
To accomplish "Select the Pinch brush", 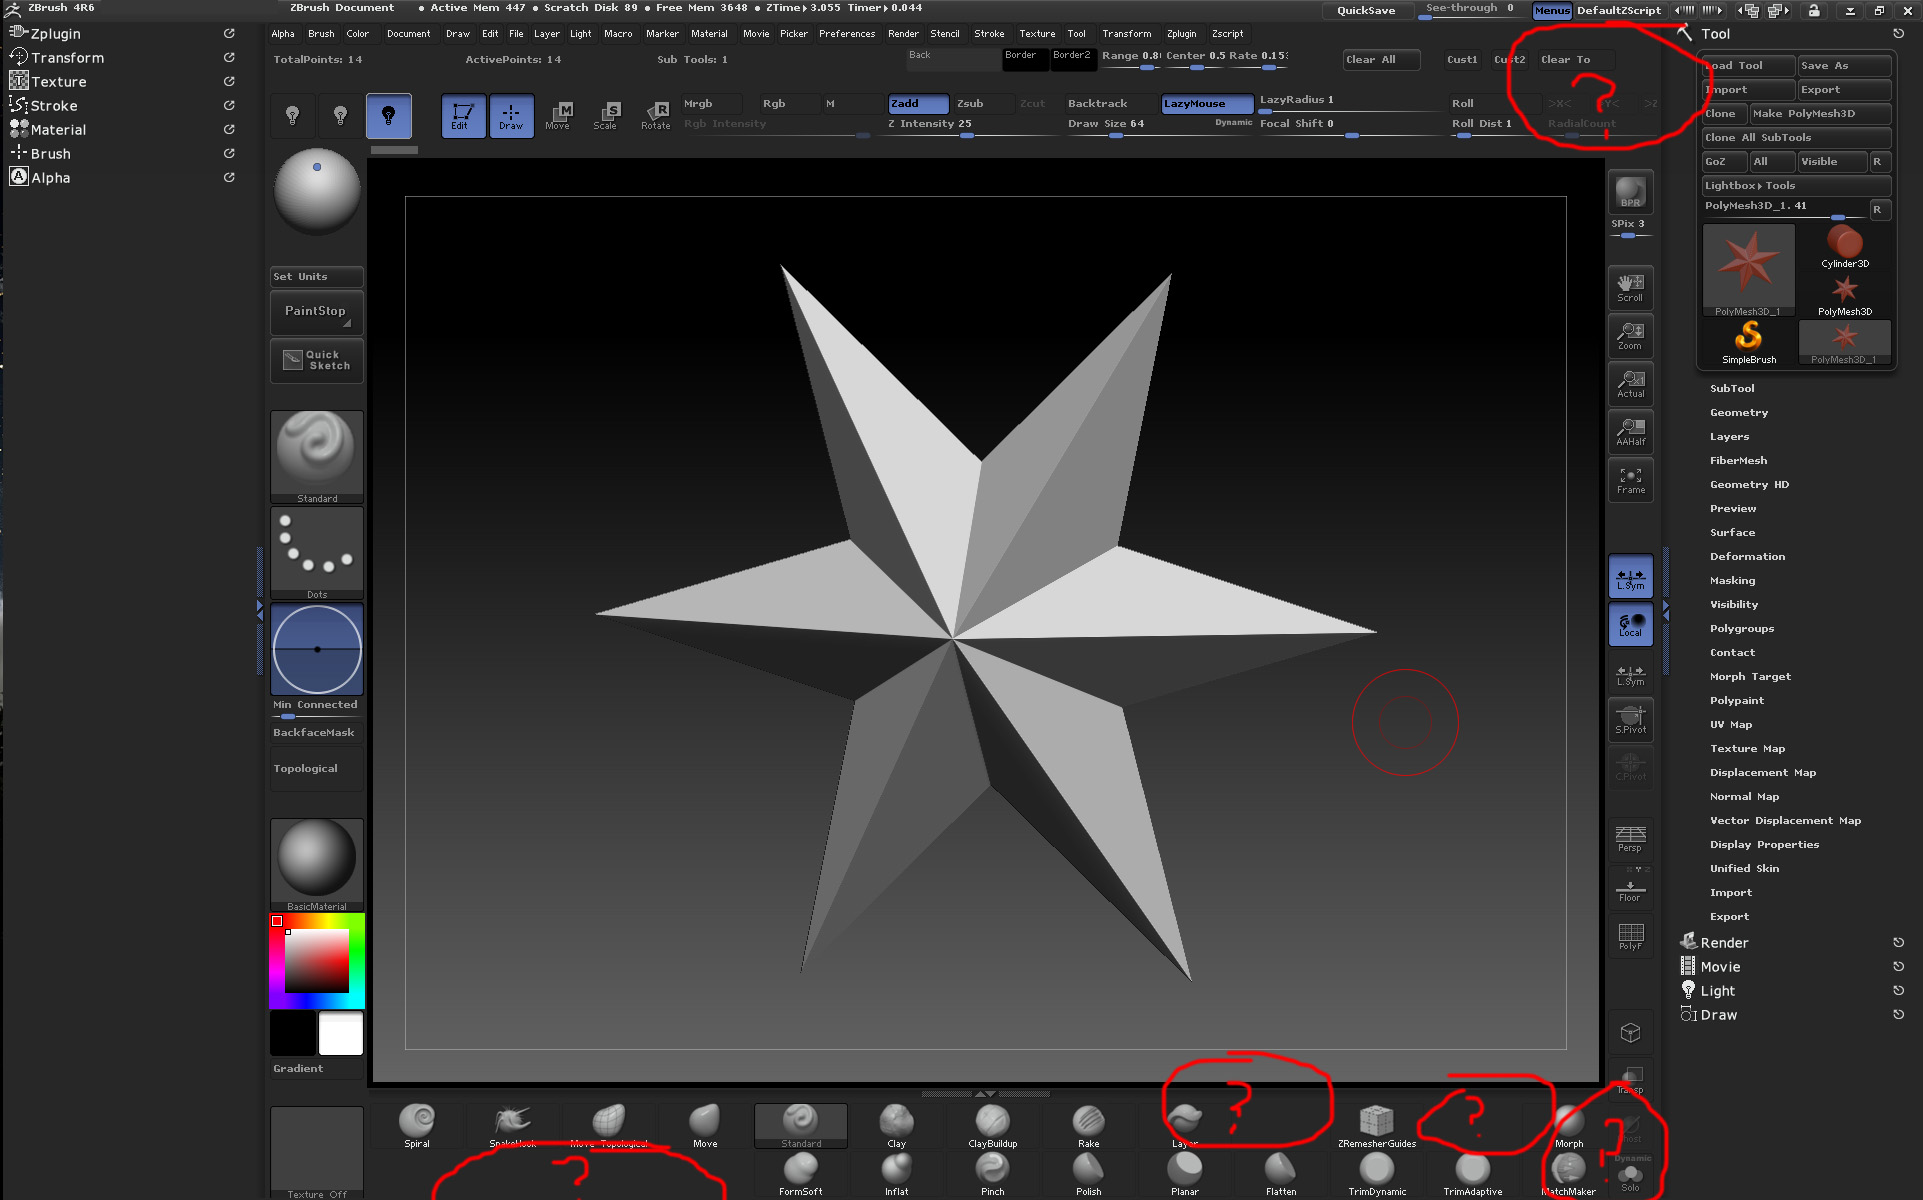I will [x=993, y=1174].
